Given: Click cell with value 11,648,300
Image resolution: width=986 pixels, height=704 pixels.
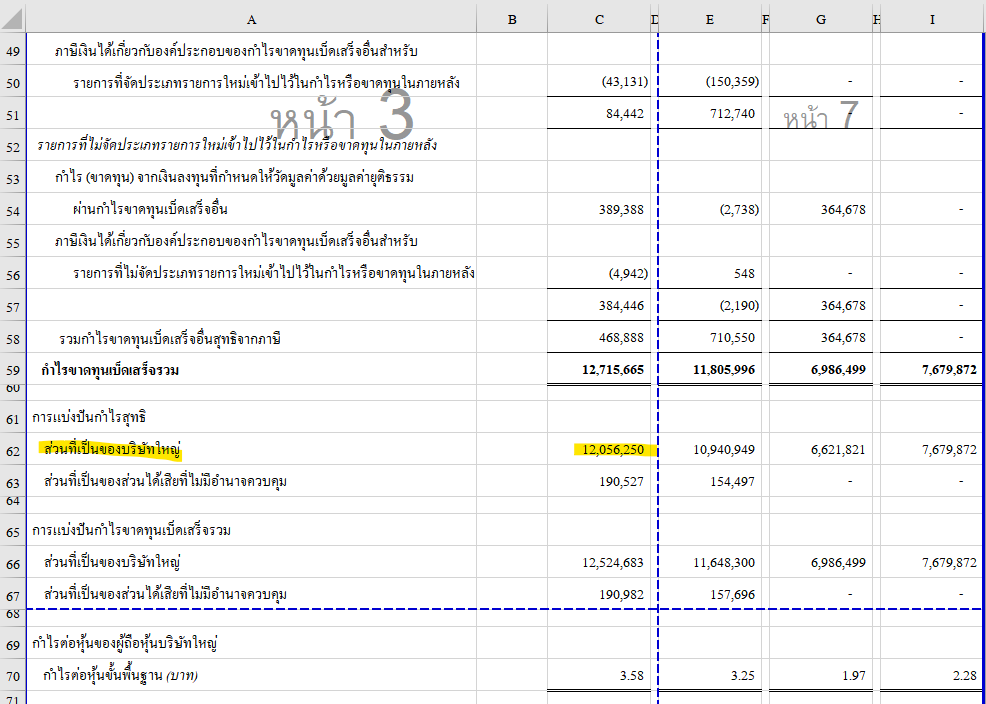Looking at the screenshot, I should [710, 563].
